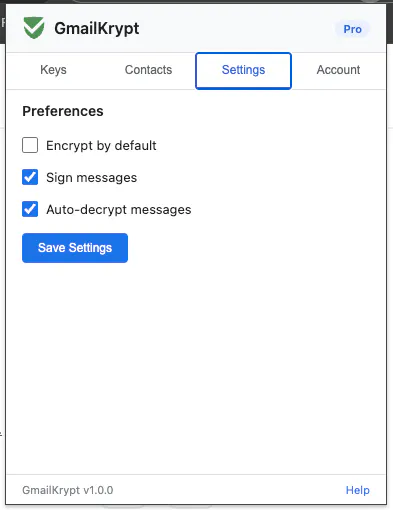Disable the Auto-decrypt messages checkbox
Viewport: 393px width, 510px height.
(x=30, y=209)
